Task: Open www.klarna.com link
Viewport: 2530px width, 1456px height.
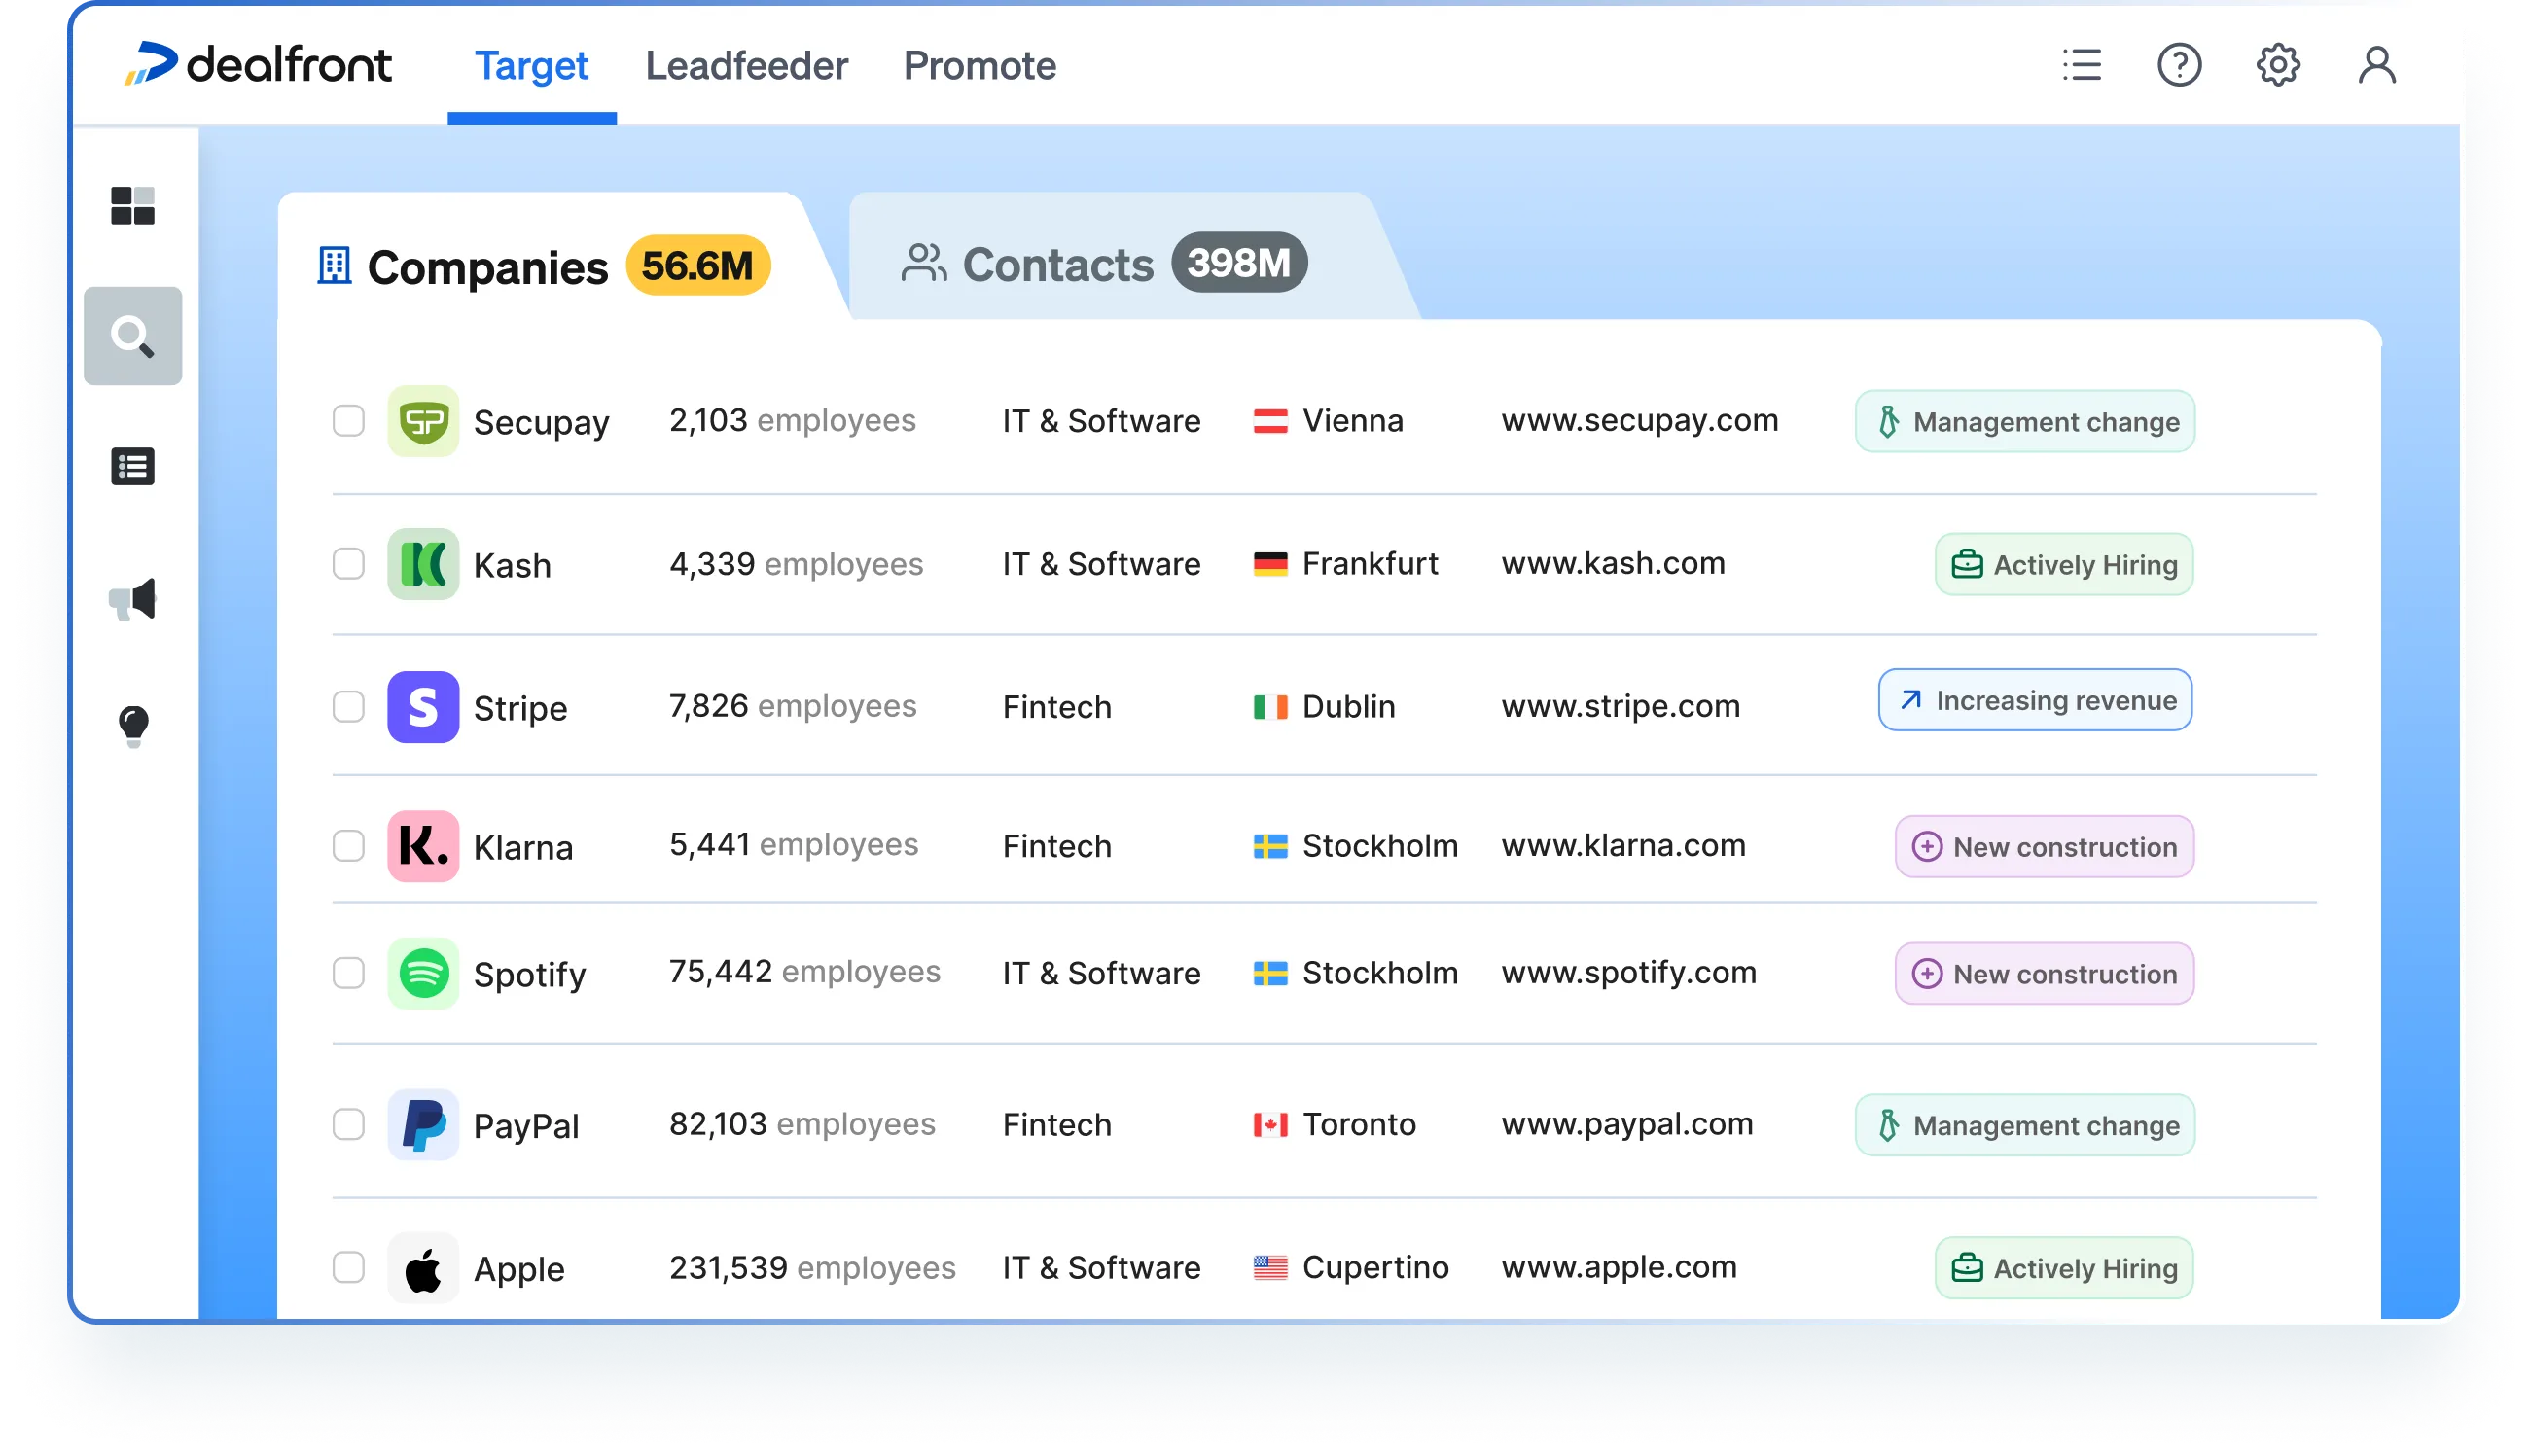Action: click(1623, 846)
